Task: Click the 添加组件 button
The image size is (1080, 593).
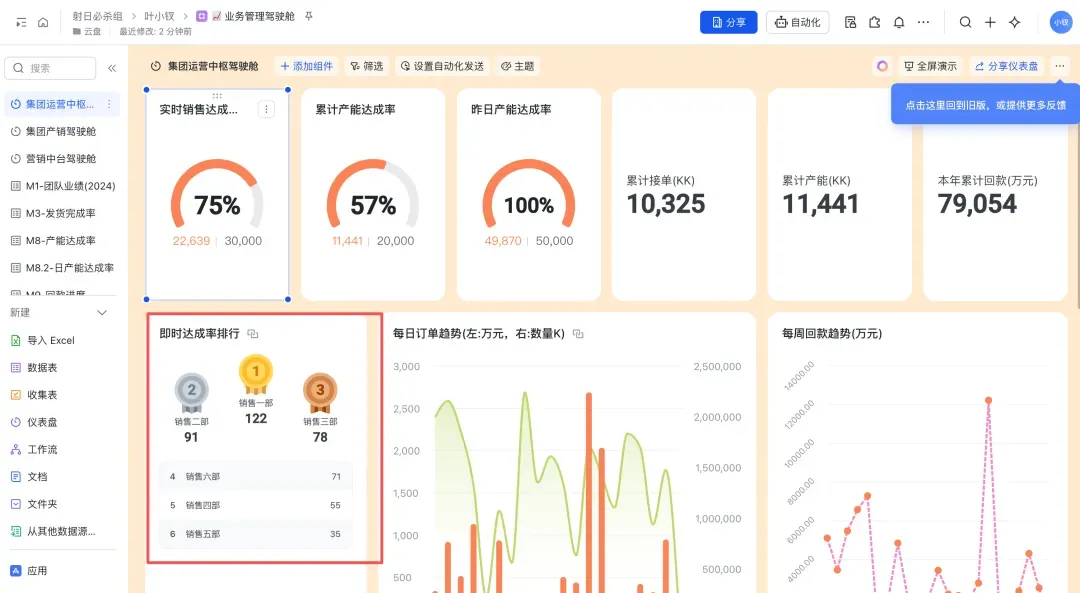Action: 306,66
